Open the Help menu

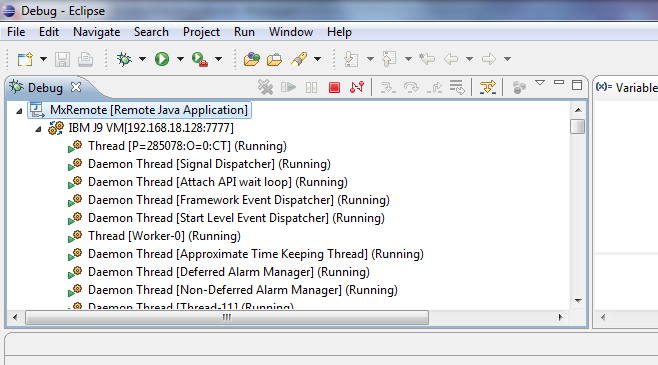click(x=339, y=32)
